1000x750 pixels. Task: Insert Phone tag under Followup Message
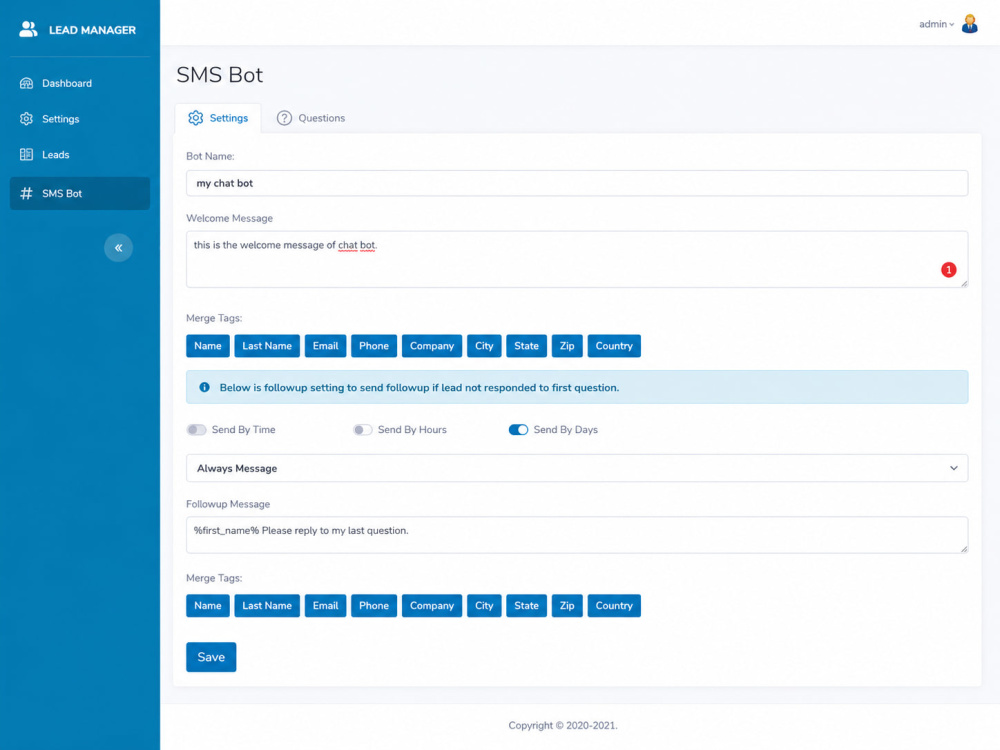click(374, 606)
